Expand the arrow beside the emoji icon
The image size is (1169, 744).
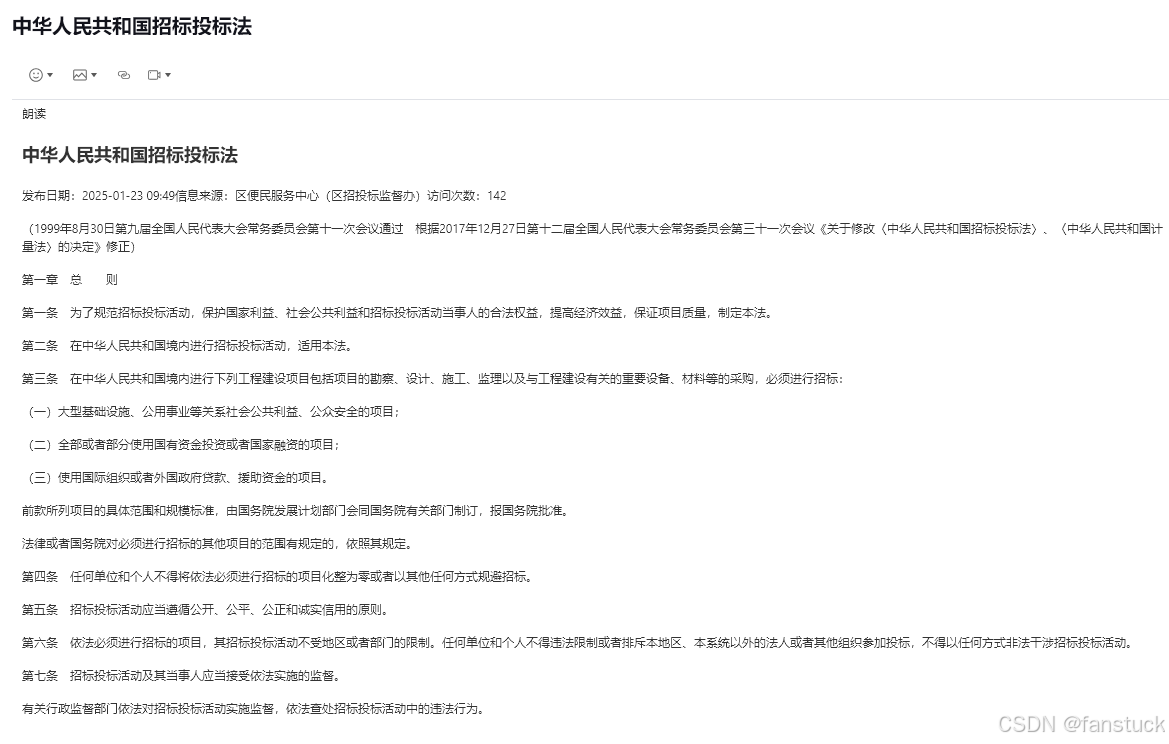point(50,75)
